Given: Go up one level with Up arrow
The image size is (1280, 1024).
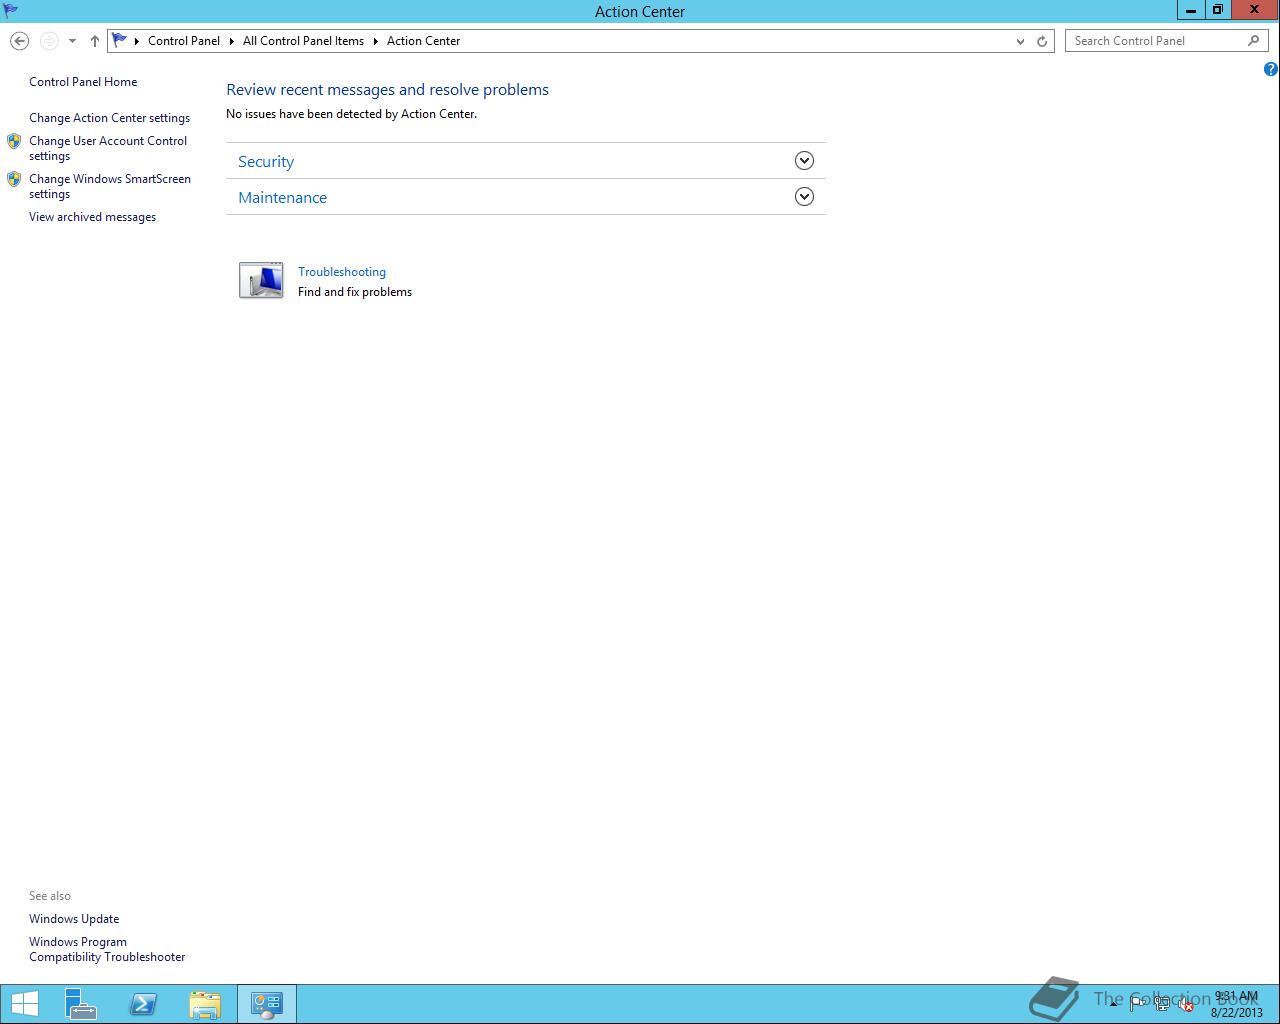Looking at the screenshot, I should 94,41.
